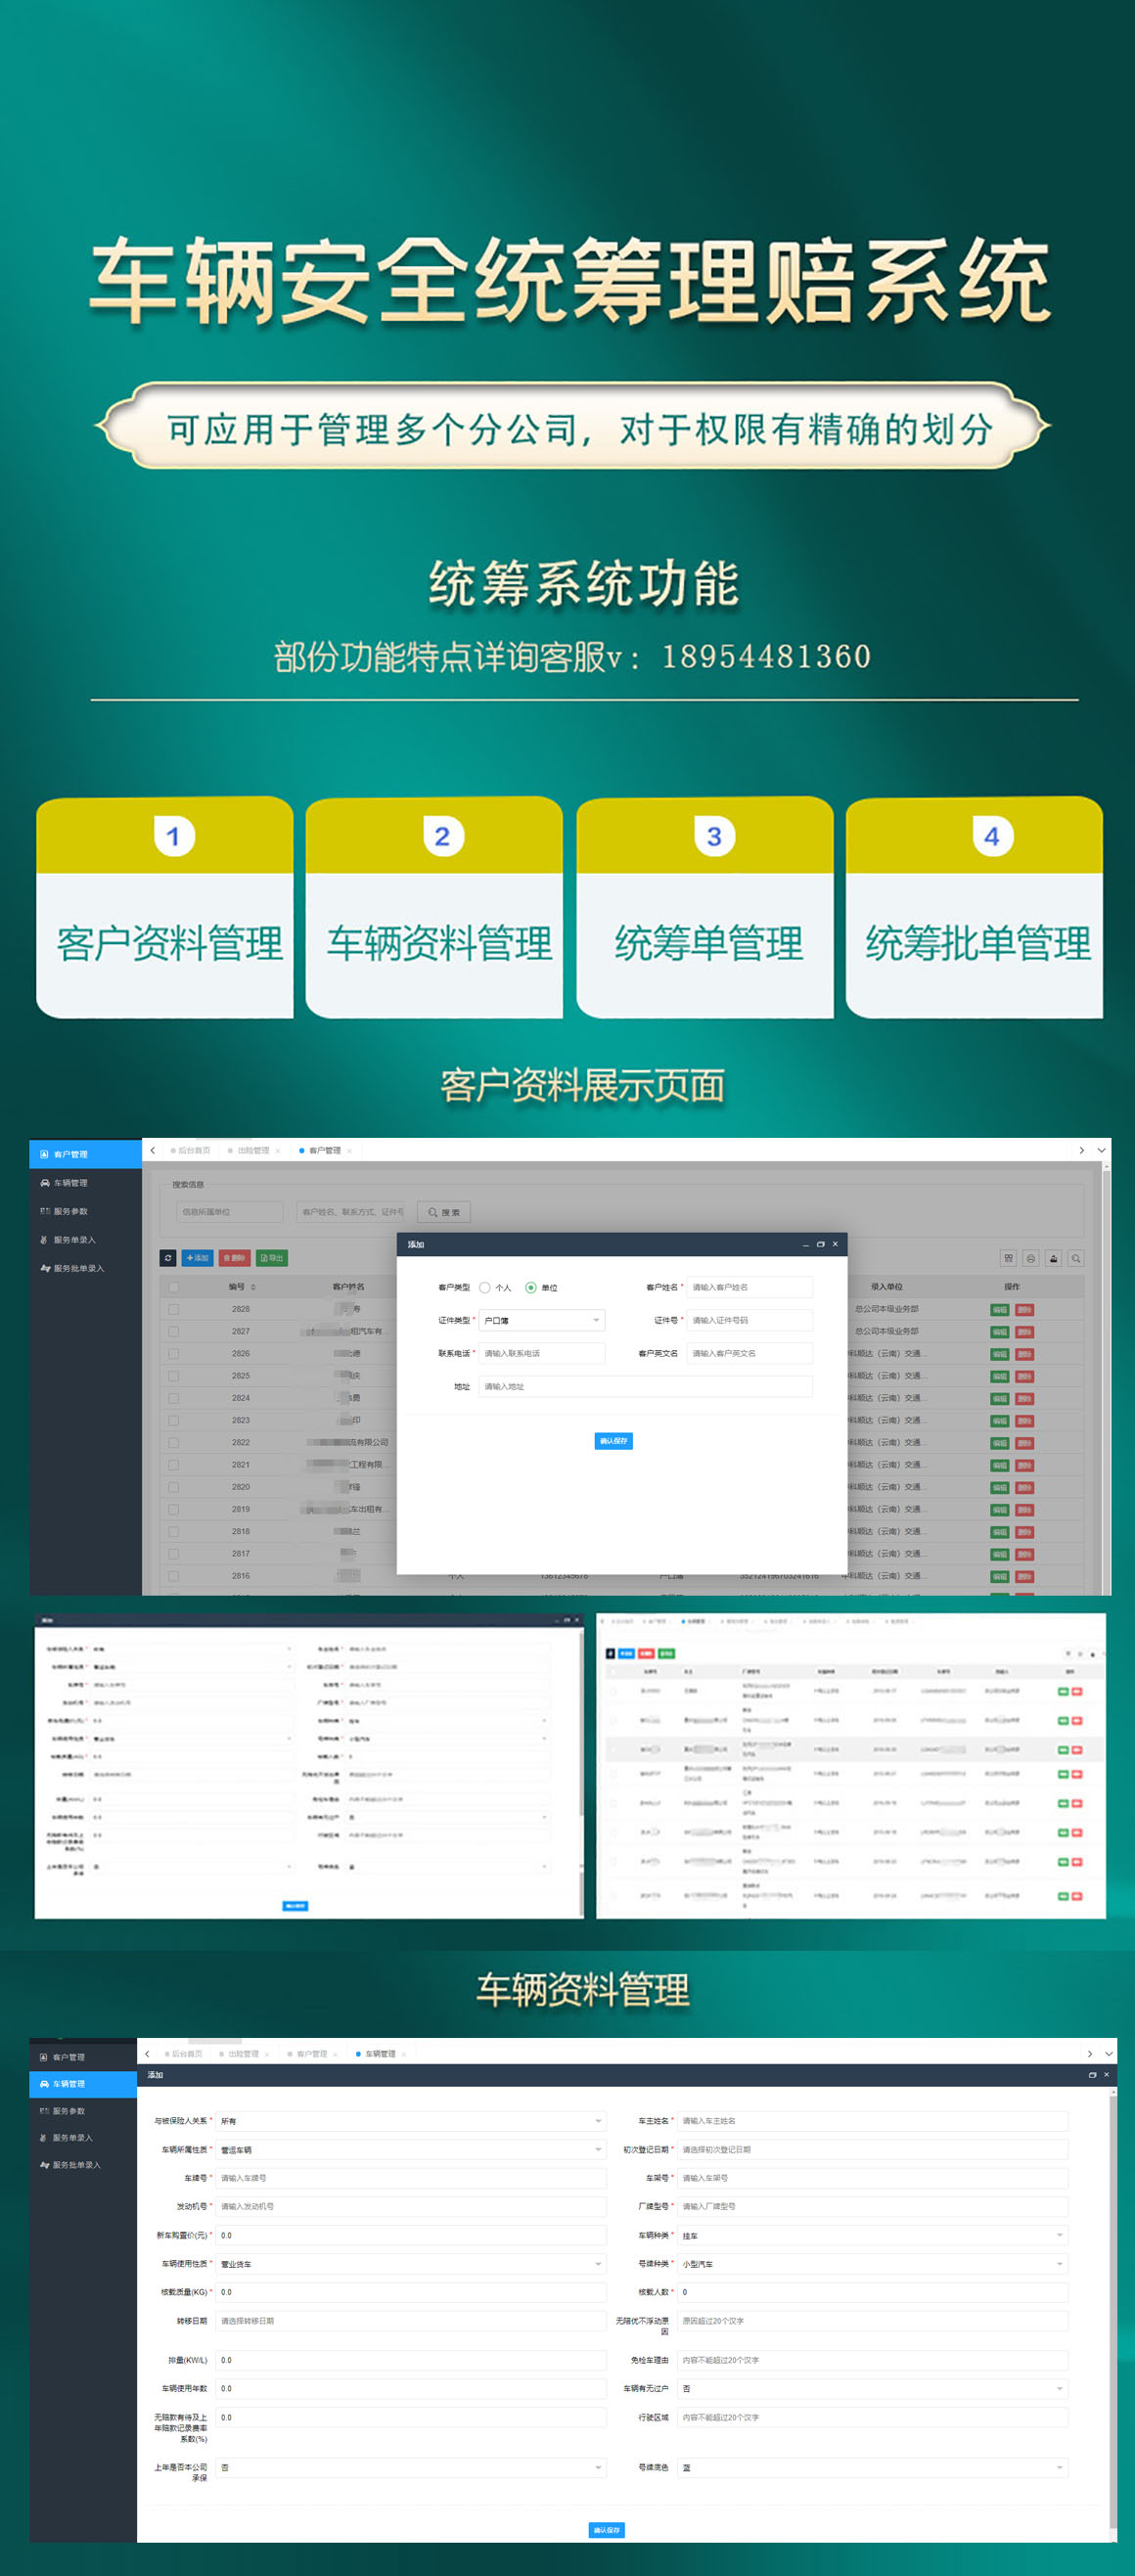Click the refresh icon beside the 添加 button
This screenshot has height=2576, width=1135.
(x=168, y=1258)
